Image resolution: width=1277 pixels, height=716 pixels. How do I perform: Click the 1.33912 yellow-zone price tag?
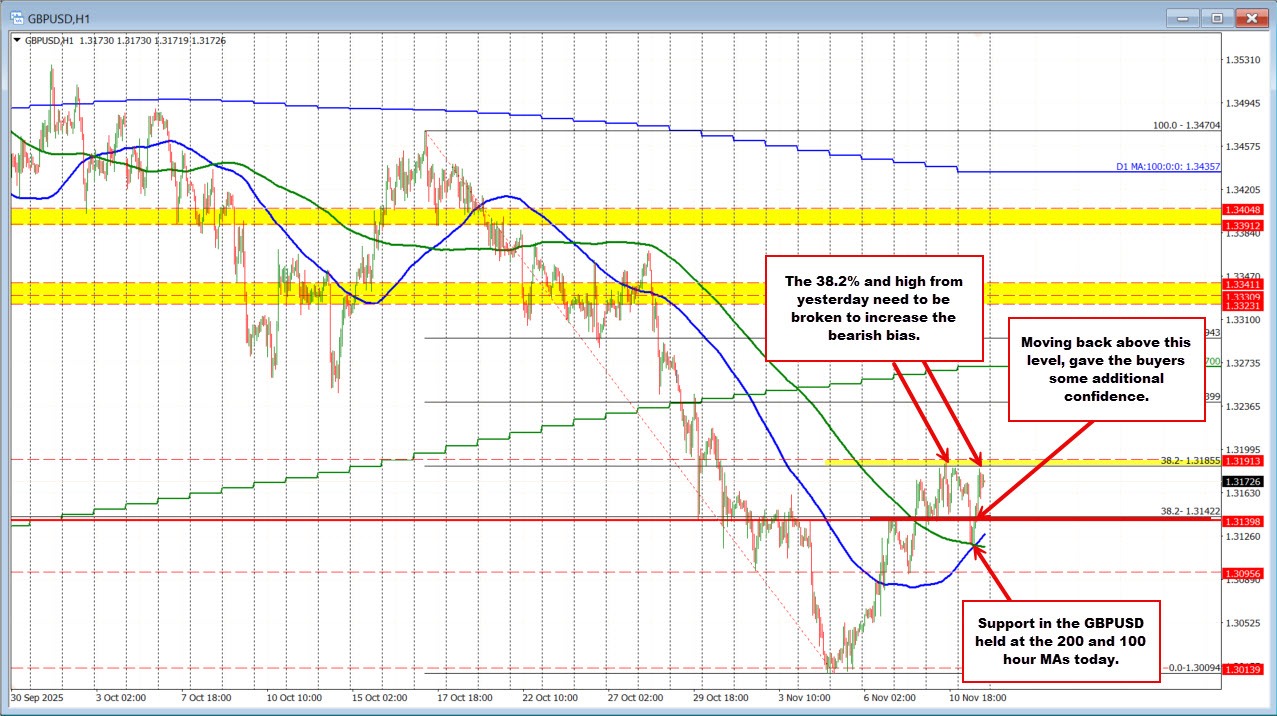pyautogui.click(x=1242, y=227)
